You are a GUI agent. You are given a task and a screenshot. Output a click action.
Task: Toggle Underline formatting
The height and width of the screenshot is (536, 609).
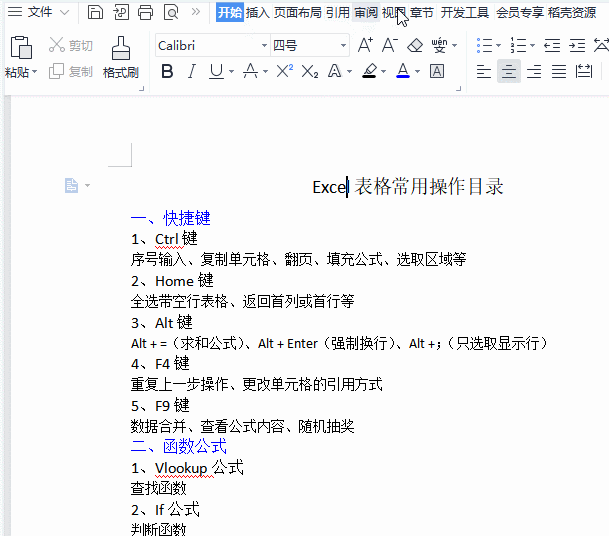click(216, 71)
